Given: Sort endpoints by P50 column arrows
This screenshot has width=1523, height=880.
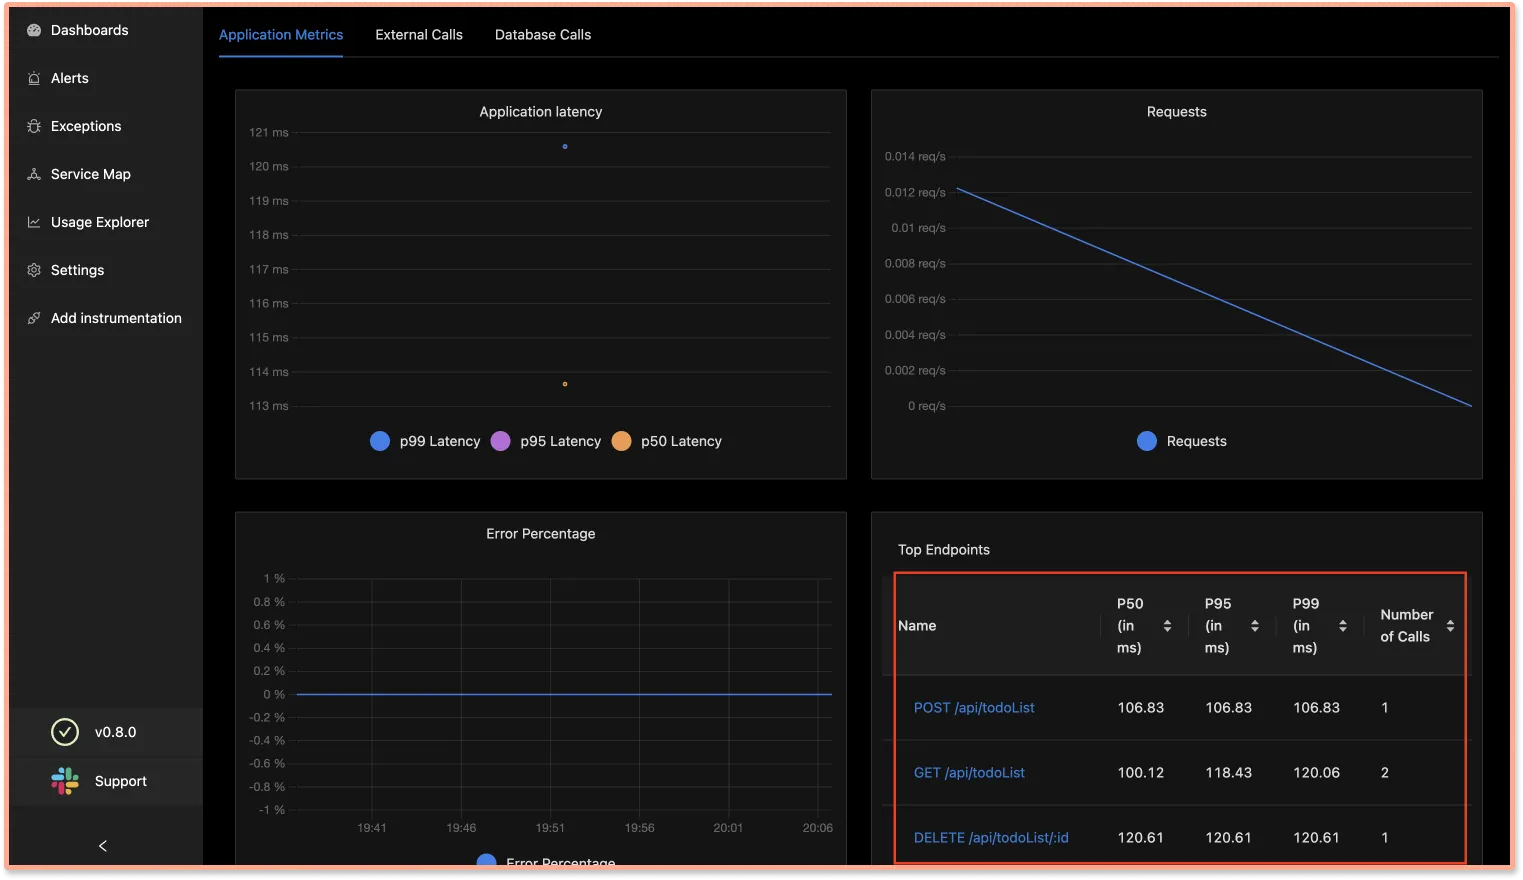Looking at the screenshot, I should point(1167,626).
